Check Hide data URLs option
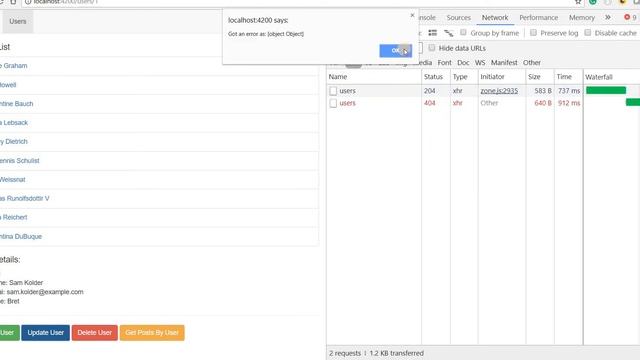640x360 pixels. (x=431, y=48)
